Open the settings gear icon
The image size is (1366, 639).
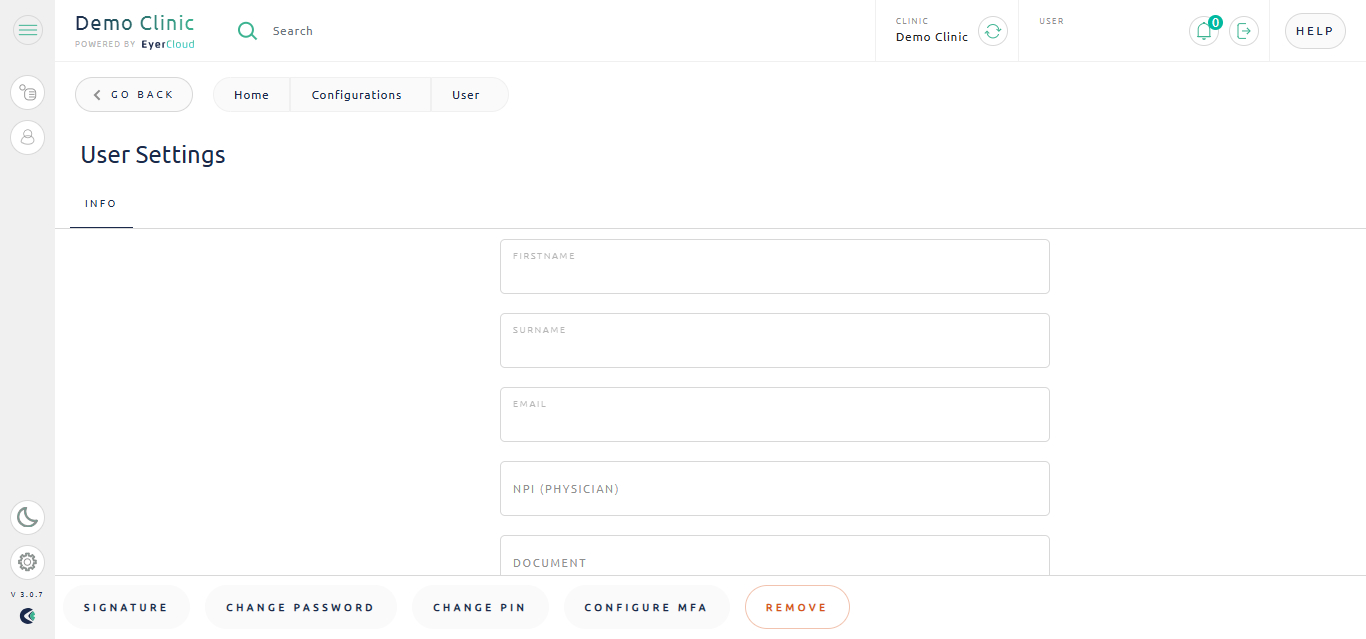(x=28, y=562)
